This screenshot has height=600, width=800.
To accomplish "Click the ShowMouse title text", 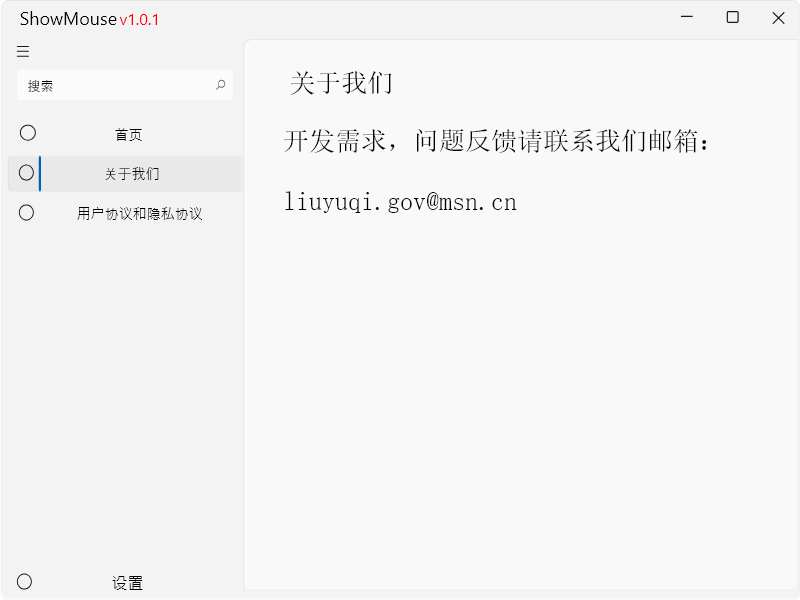I will [68, 19].
